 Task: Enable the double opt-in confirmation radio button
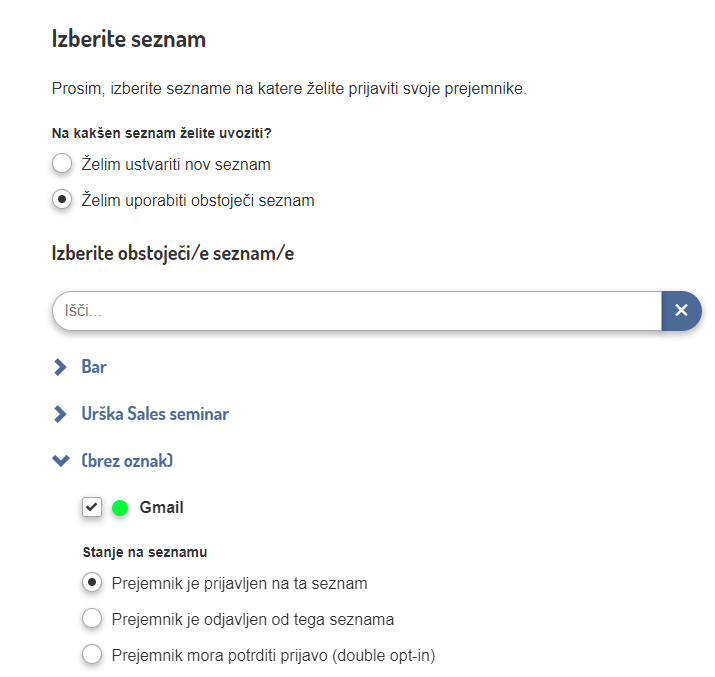(92, 656)
